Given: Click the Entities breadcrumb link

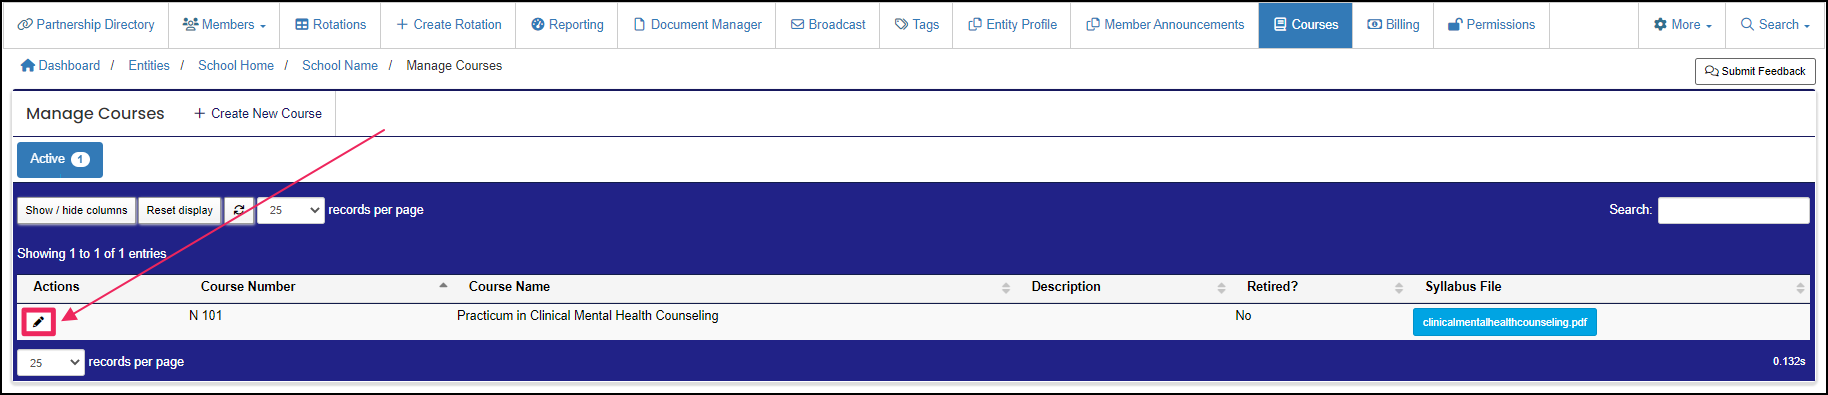Looking at the screenshot, I should [149, 65].
